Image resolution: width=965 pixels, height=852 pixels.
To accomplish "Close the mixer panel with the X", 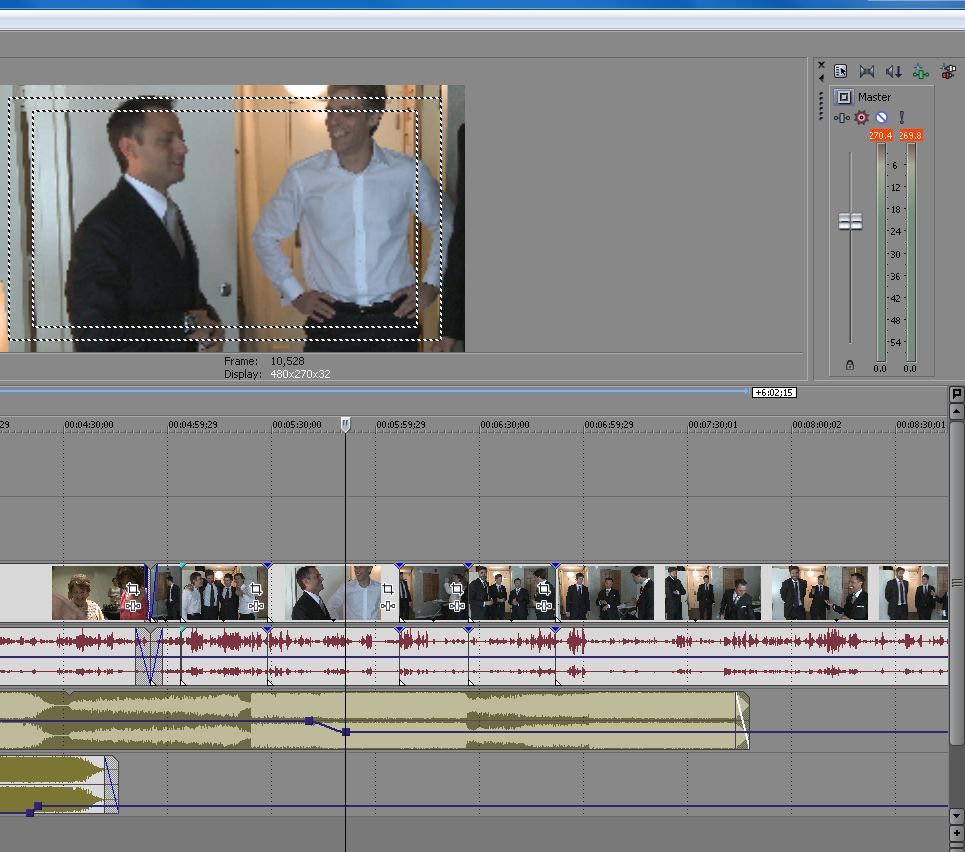I will coord(821,66).
